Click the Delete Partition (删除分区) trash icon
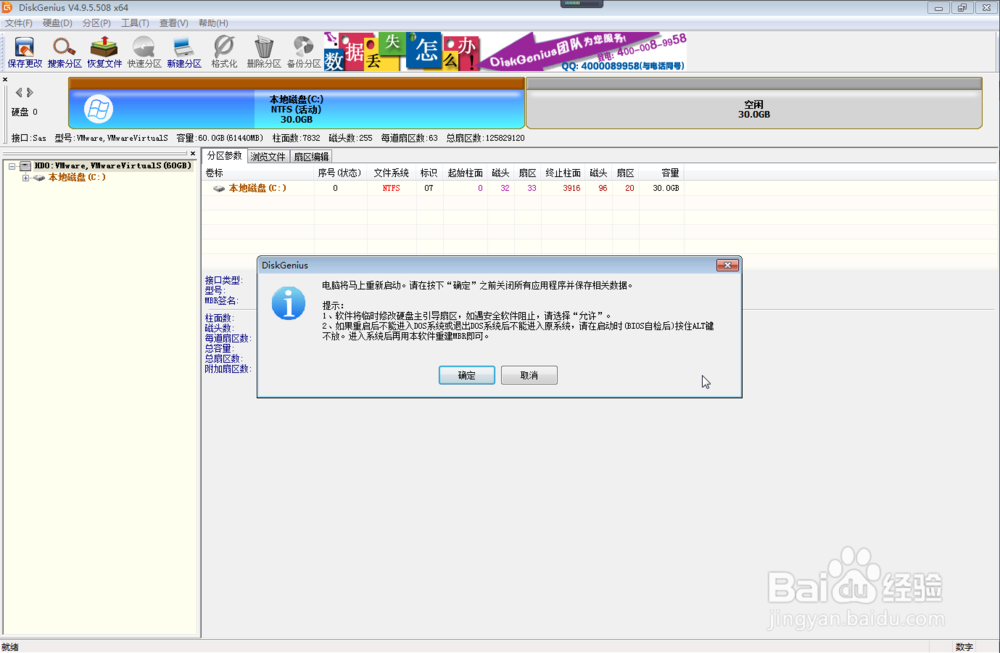Screen dimensions: 1000x653 click(x=263, y=52)
